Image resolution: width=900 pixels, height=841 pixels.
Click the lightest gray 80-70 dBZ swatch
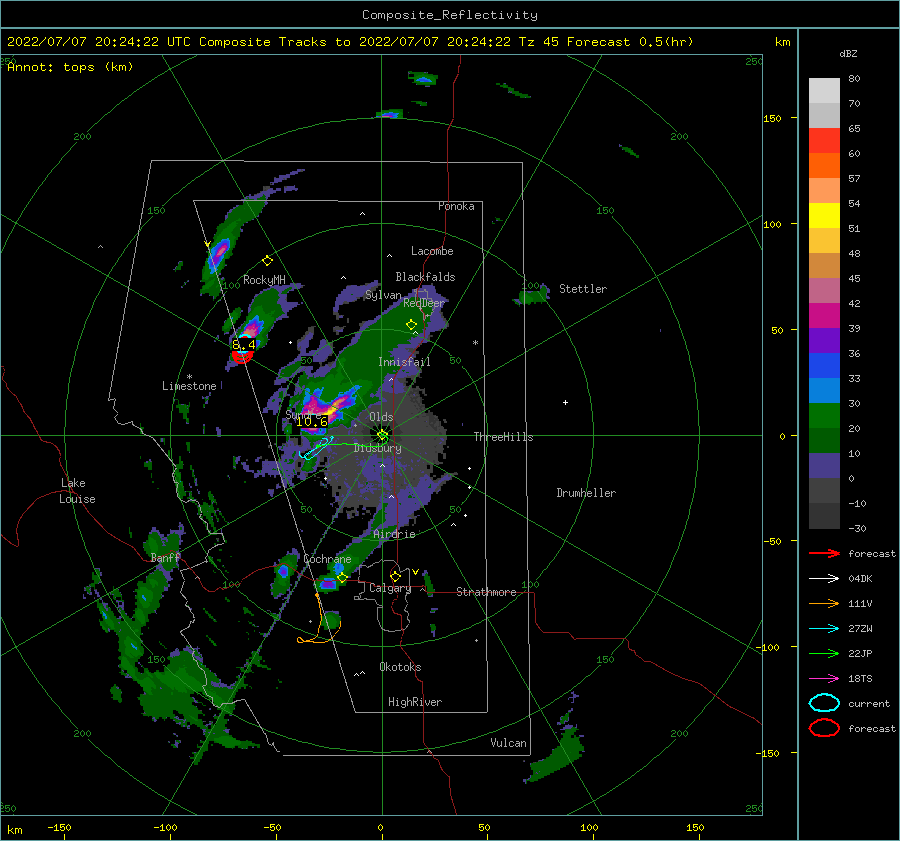(824, 91)
